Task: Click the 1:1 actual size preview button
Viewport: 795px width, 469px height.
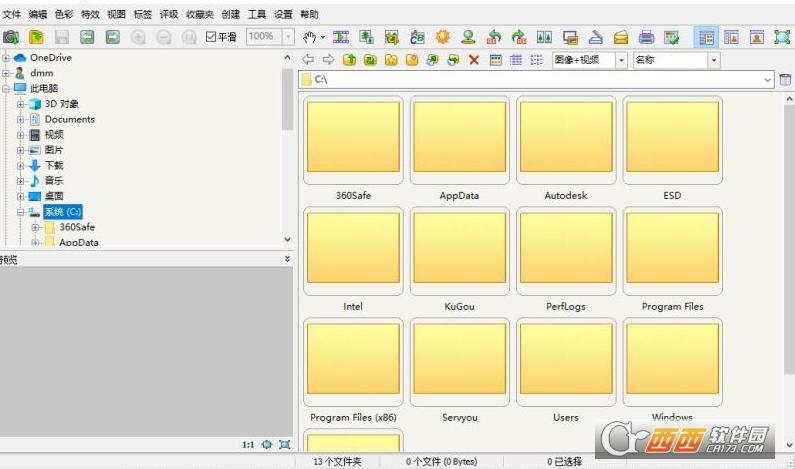Action: point(248,445)
